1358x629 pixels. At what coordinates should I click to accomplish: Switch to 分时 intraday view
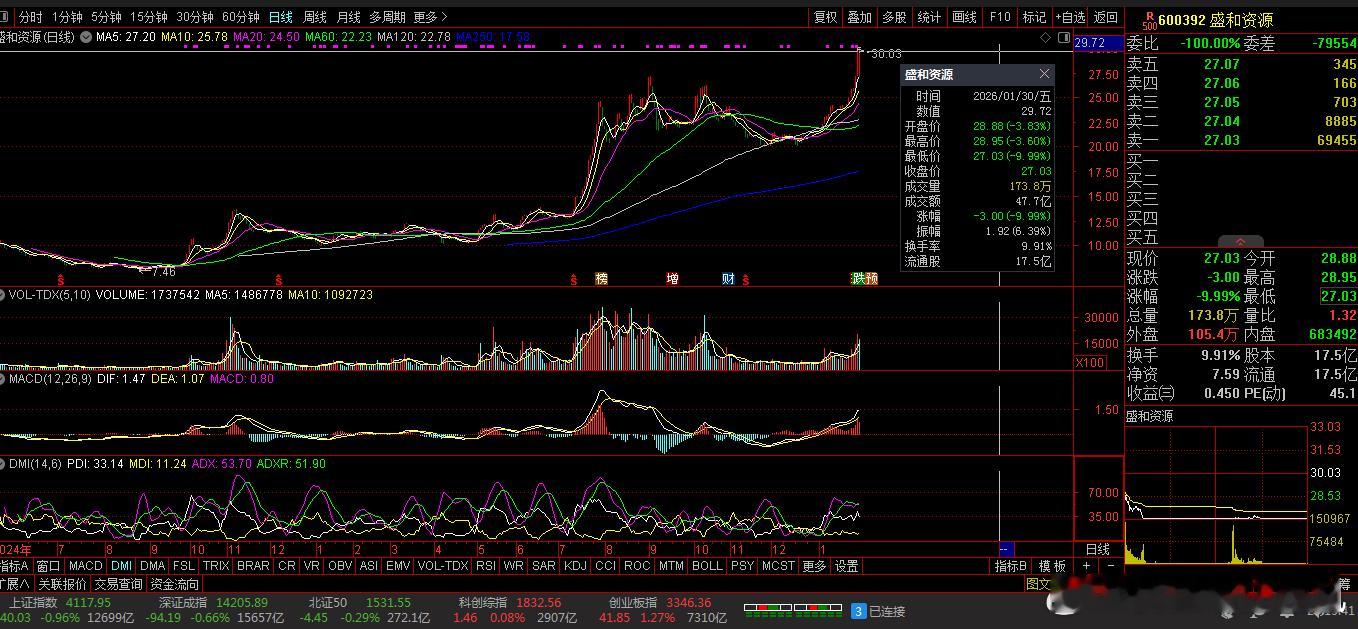(x=31, y=17)
